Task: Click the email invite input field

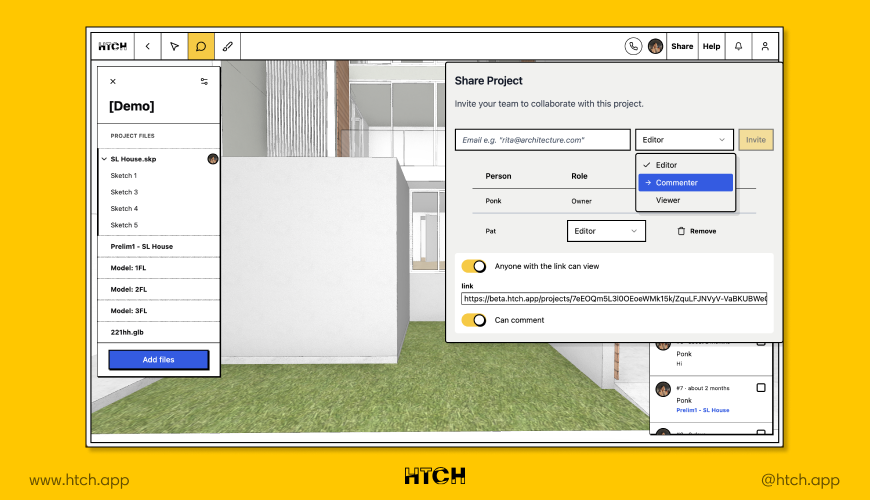Action: (543, 140)
